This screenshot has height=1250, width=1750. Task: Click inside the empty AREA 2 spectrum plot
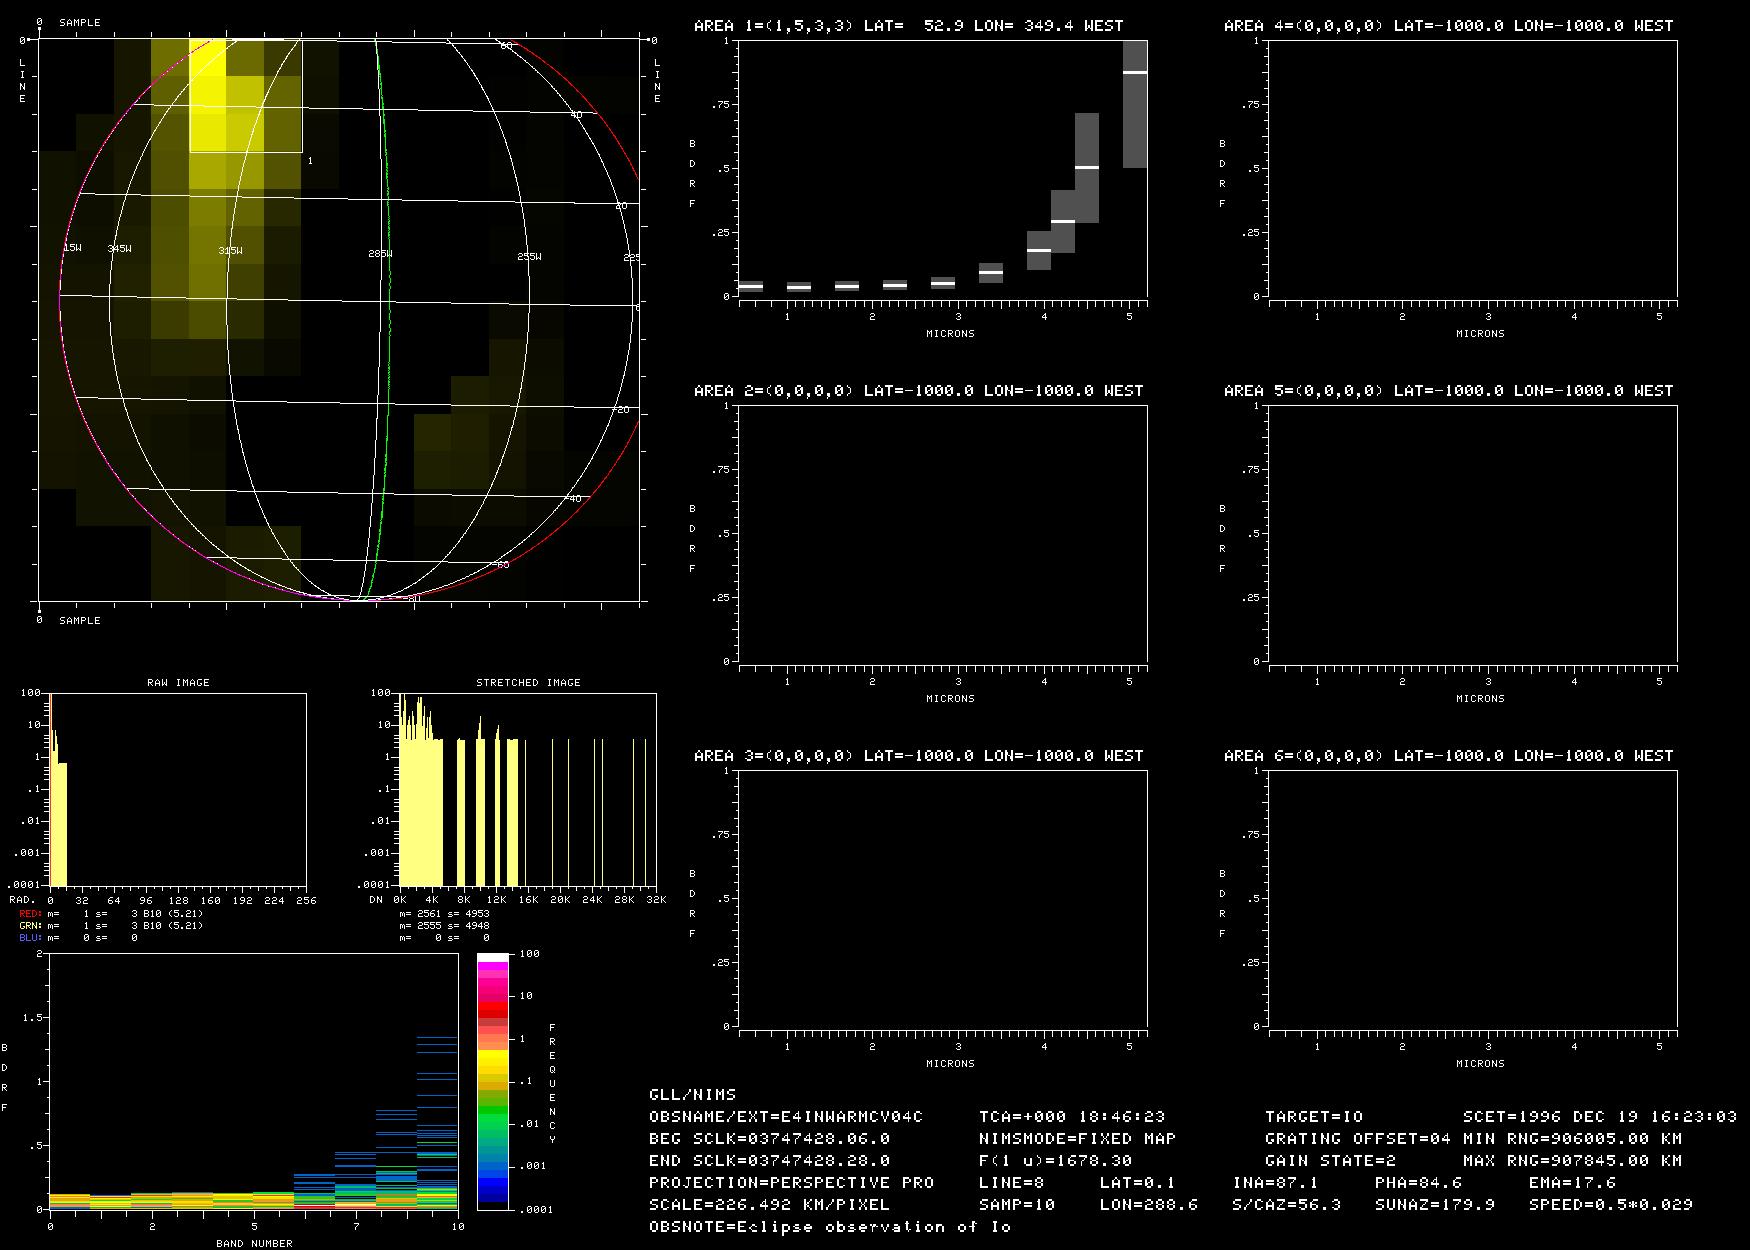[942, 534]
